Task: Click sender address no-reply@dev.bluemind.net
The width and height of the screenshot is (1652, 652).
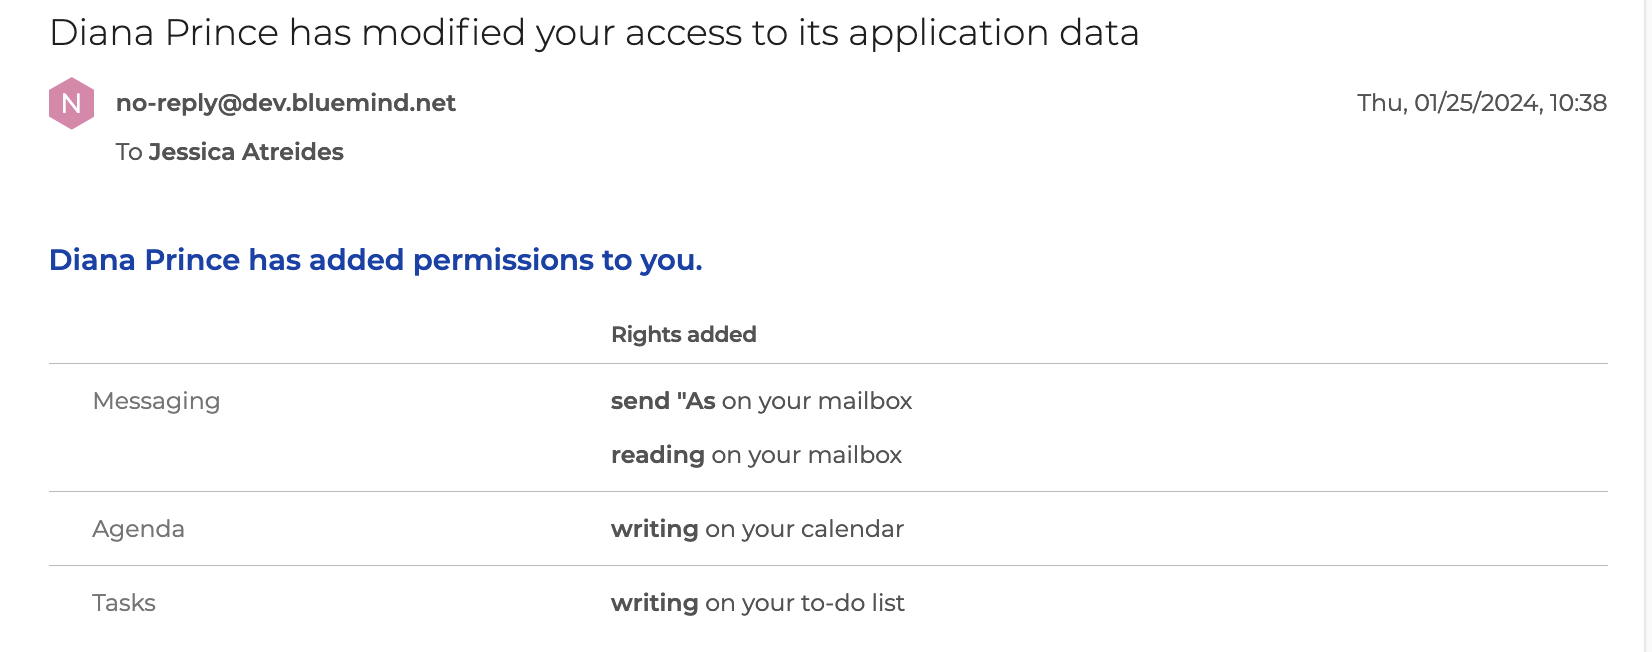Action: click(x=285, y=103)
